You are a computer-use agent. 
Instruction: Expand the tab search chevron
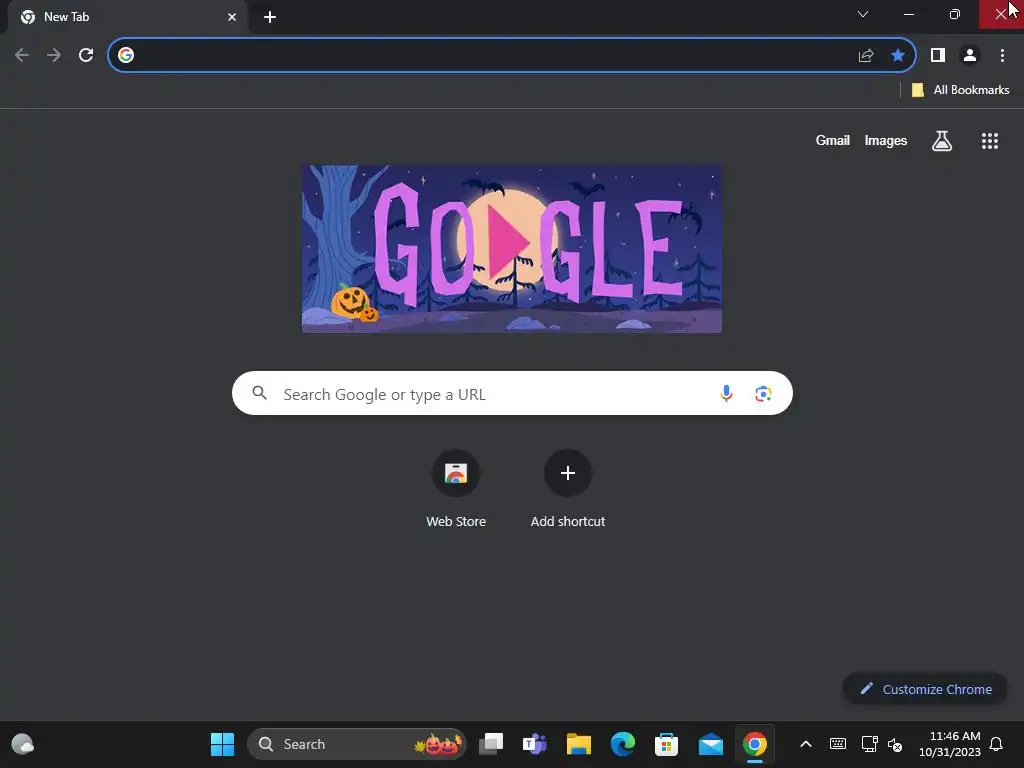[863, 14]
